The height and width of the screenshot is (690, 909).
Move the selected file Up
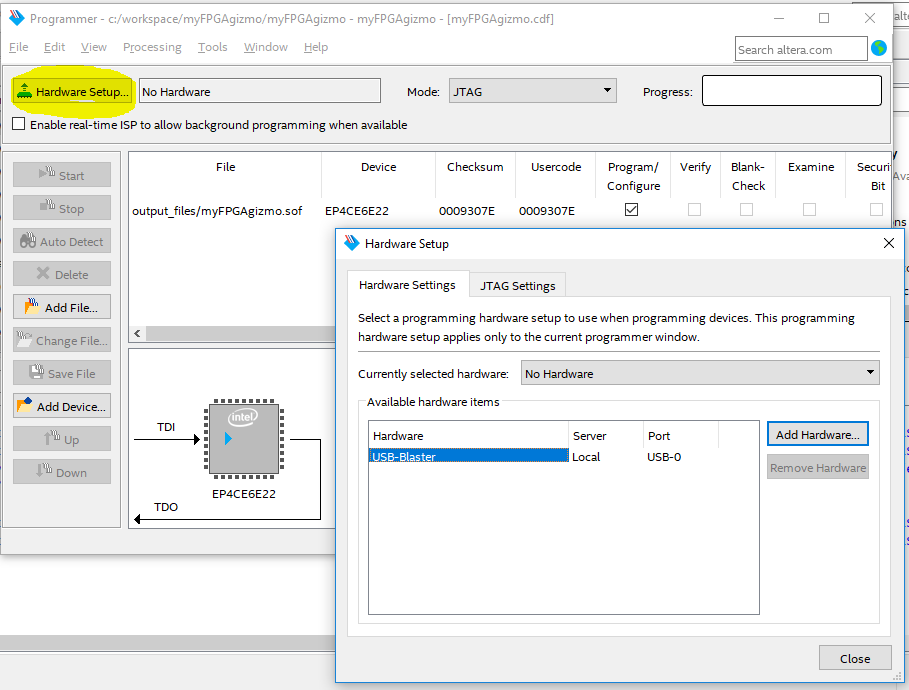click(x=62, y=440)
